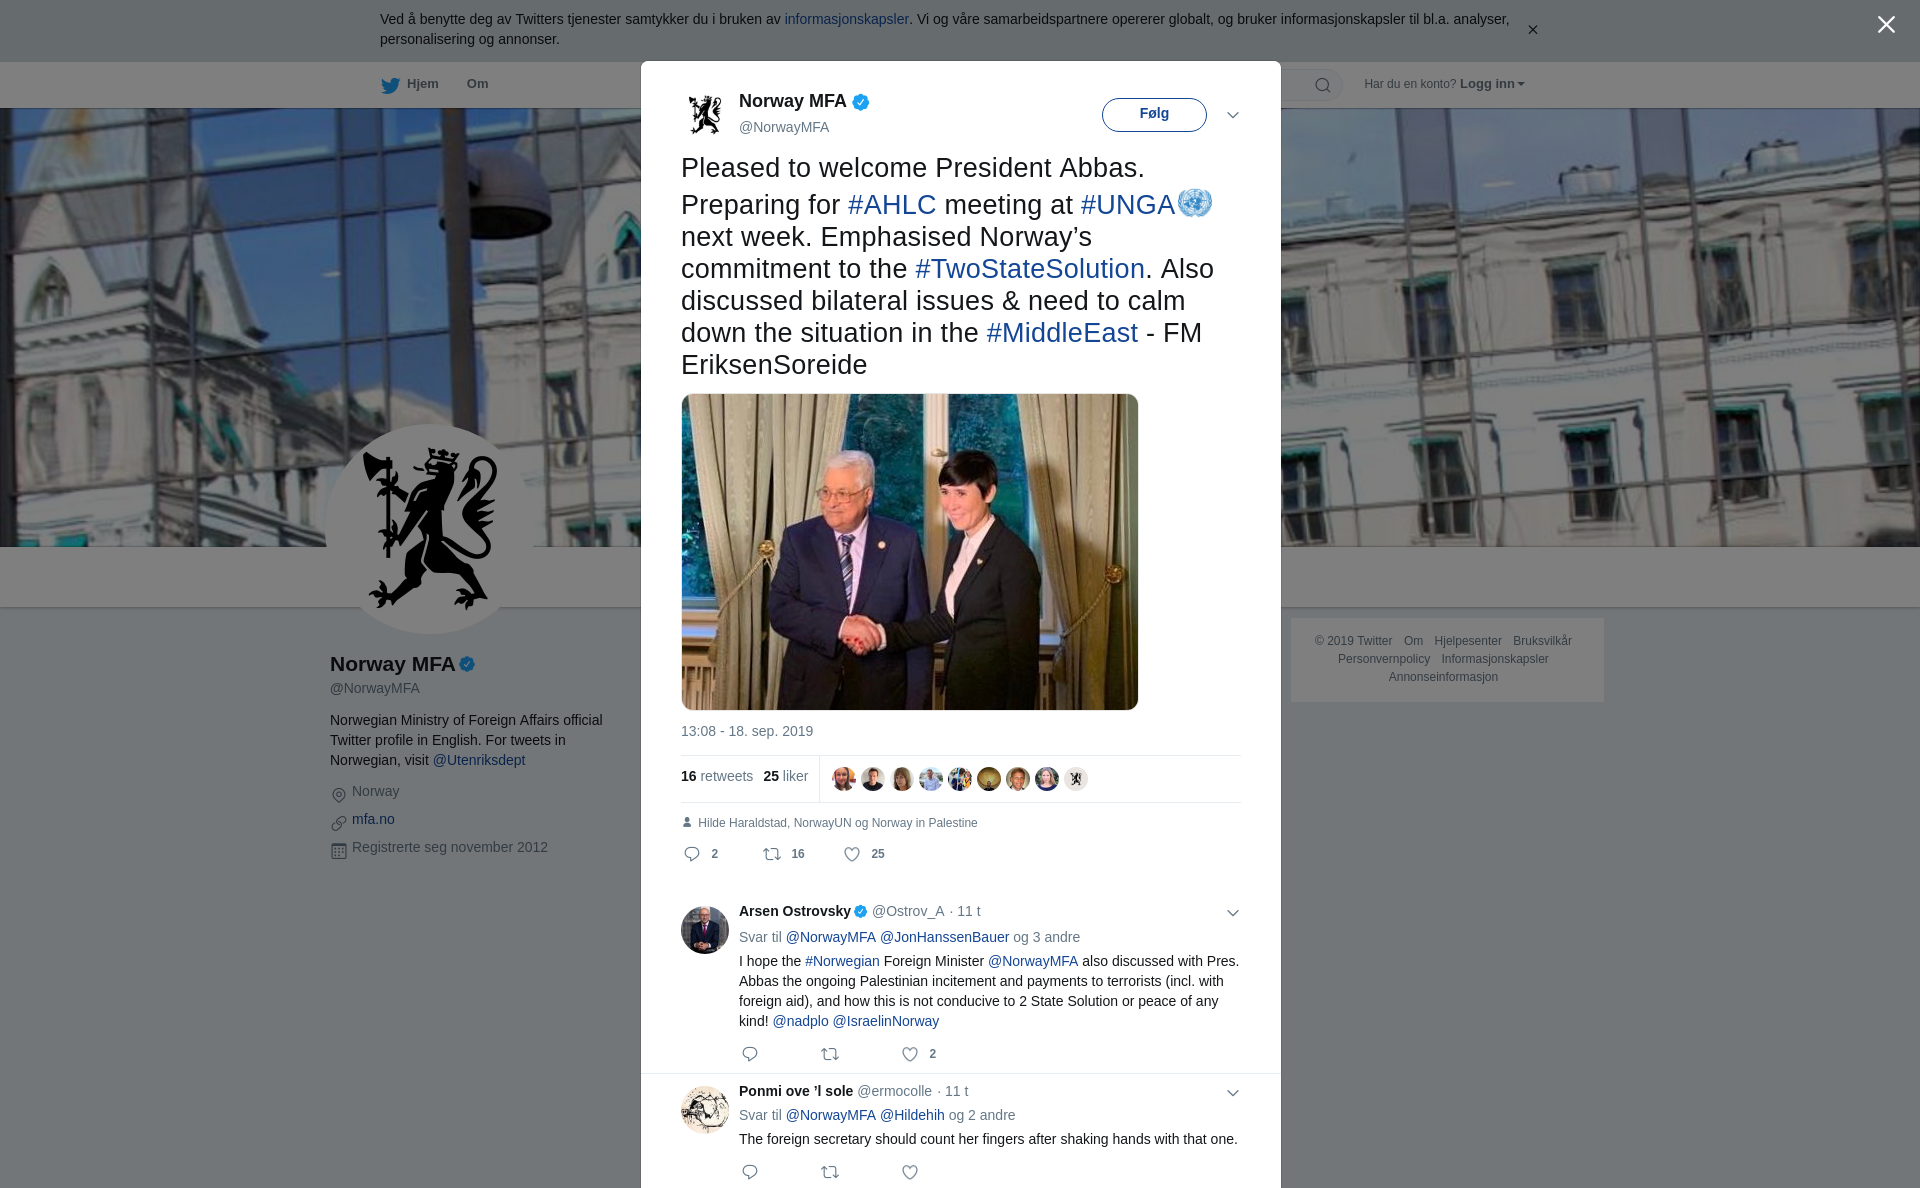
Task: Reply to Ponmi ove 'l sole's comment
Action: pos(750,1172)
